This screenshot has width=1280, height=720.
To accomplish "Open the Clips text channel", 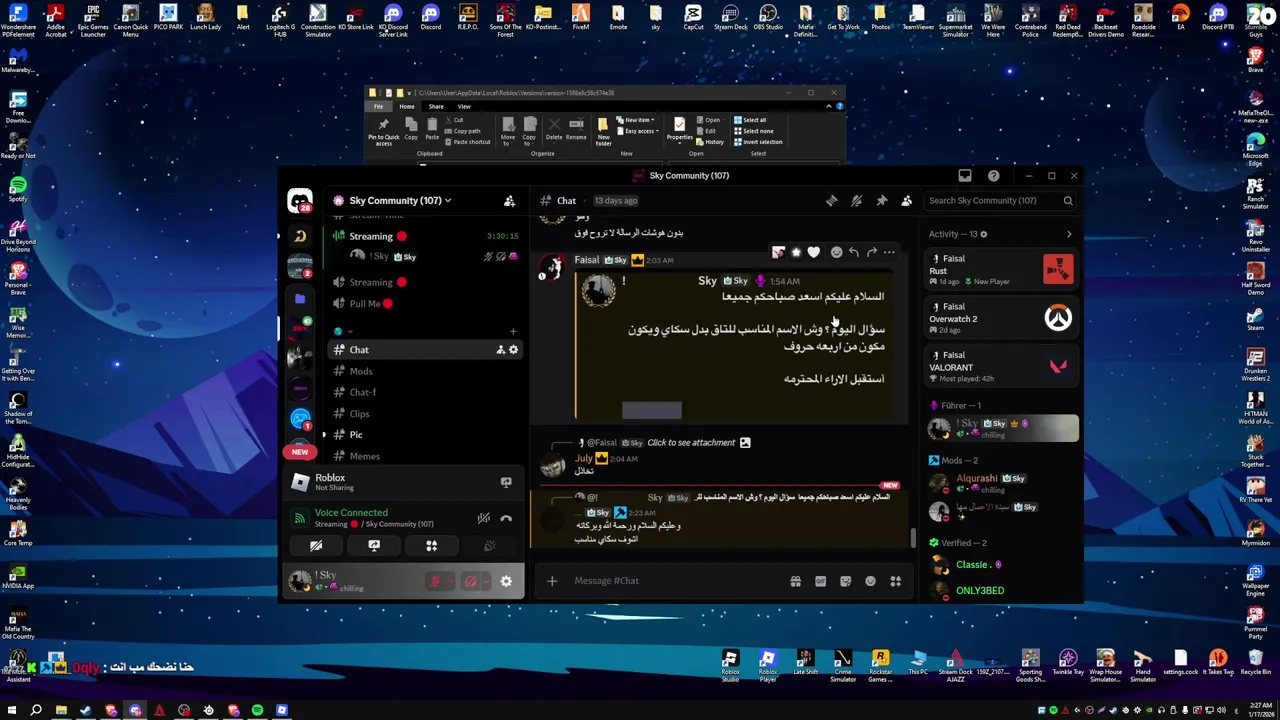I will (x=424, y=413).
